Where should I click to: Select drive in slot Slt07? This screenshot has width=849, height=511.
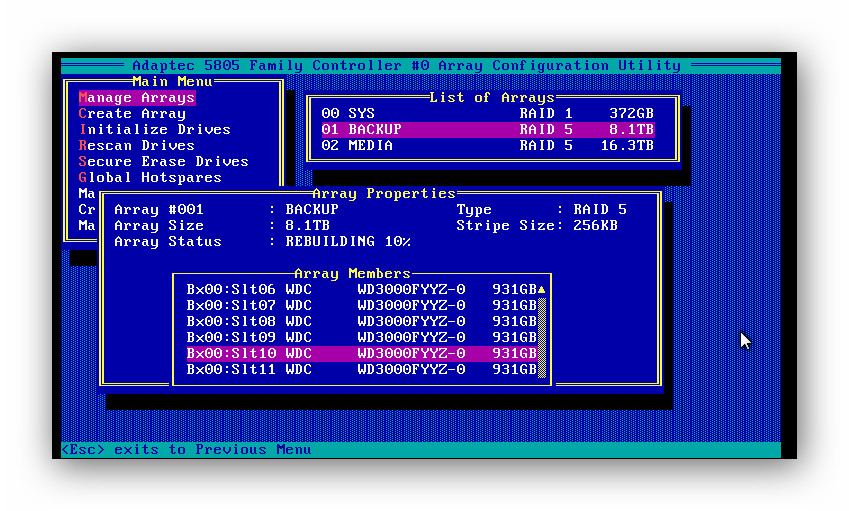(x=361, y=306)
